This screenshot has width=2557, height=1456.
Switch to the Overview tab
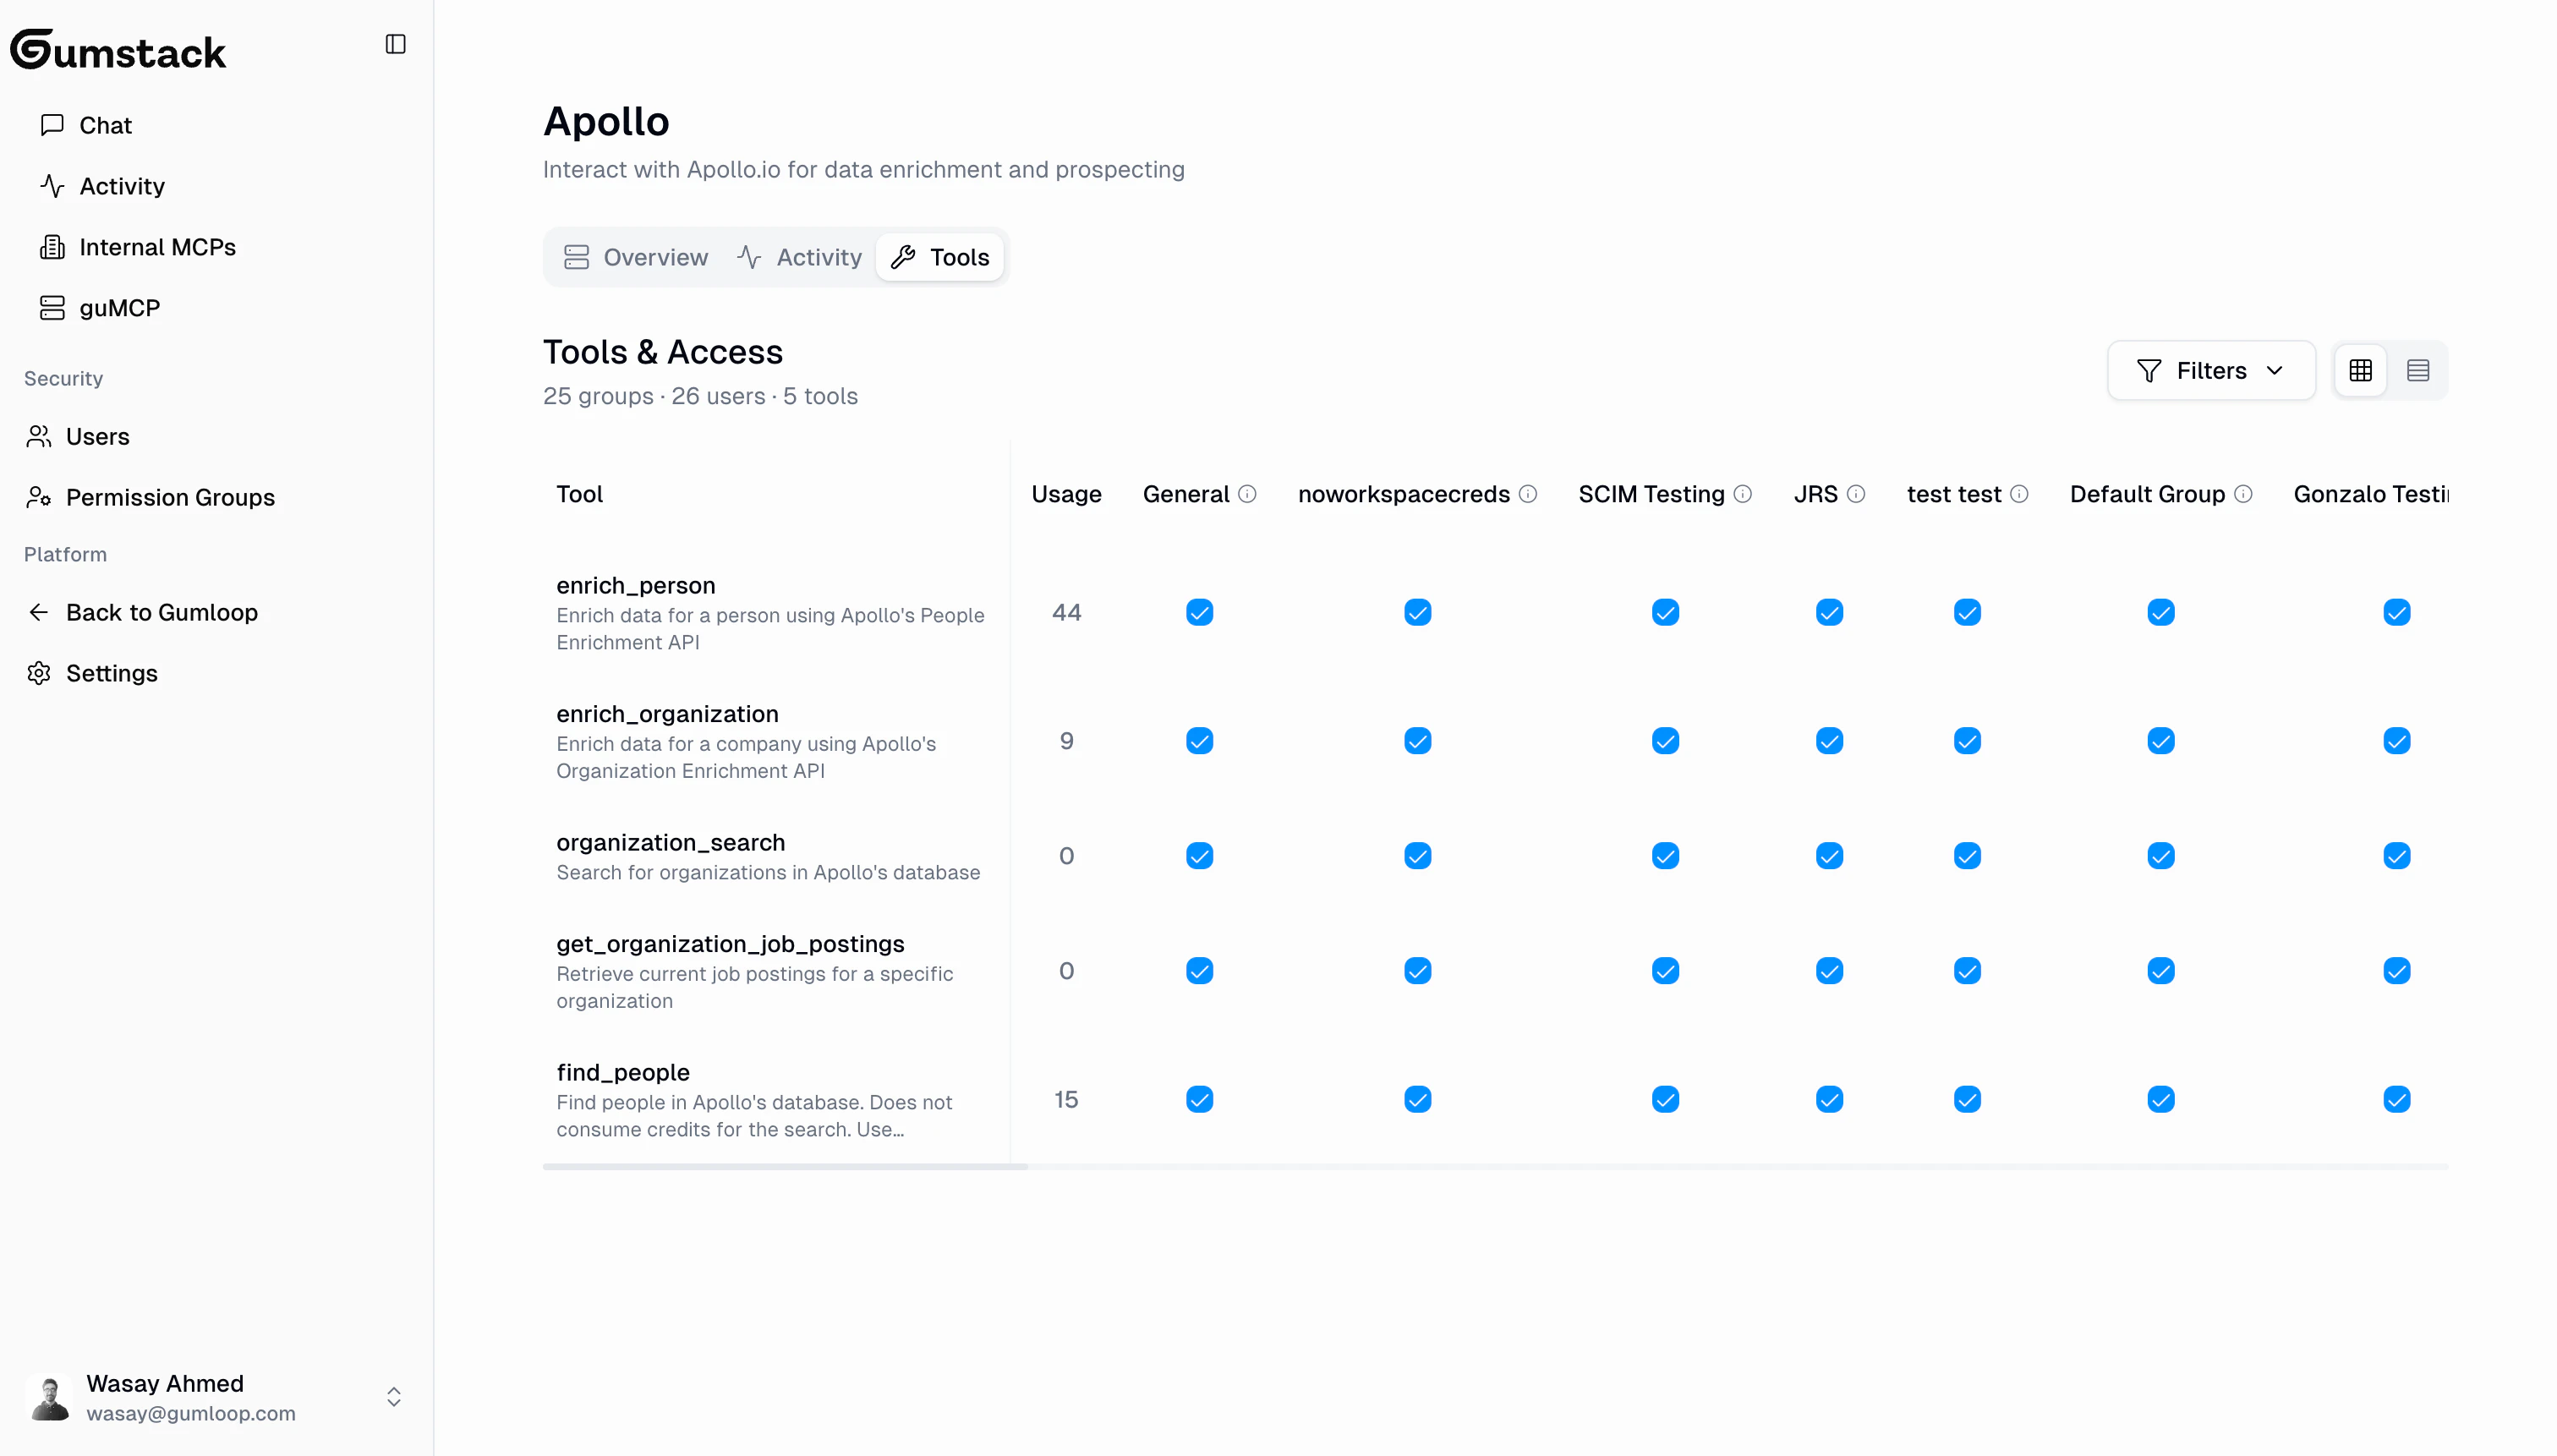(635, 257)
